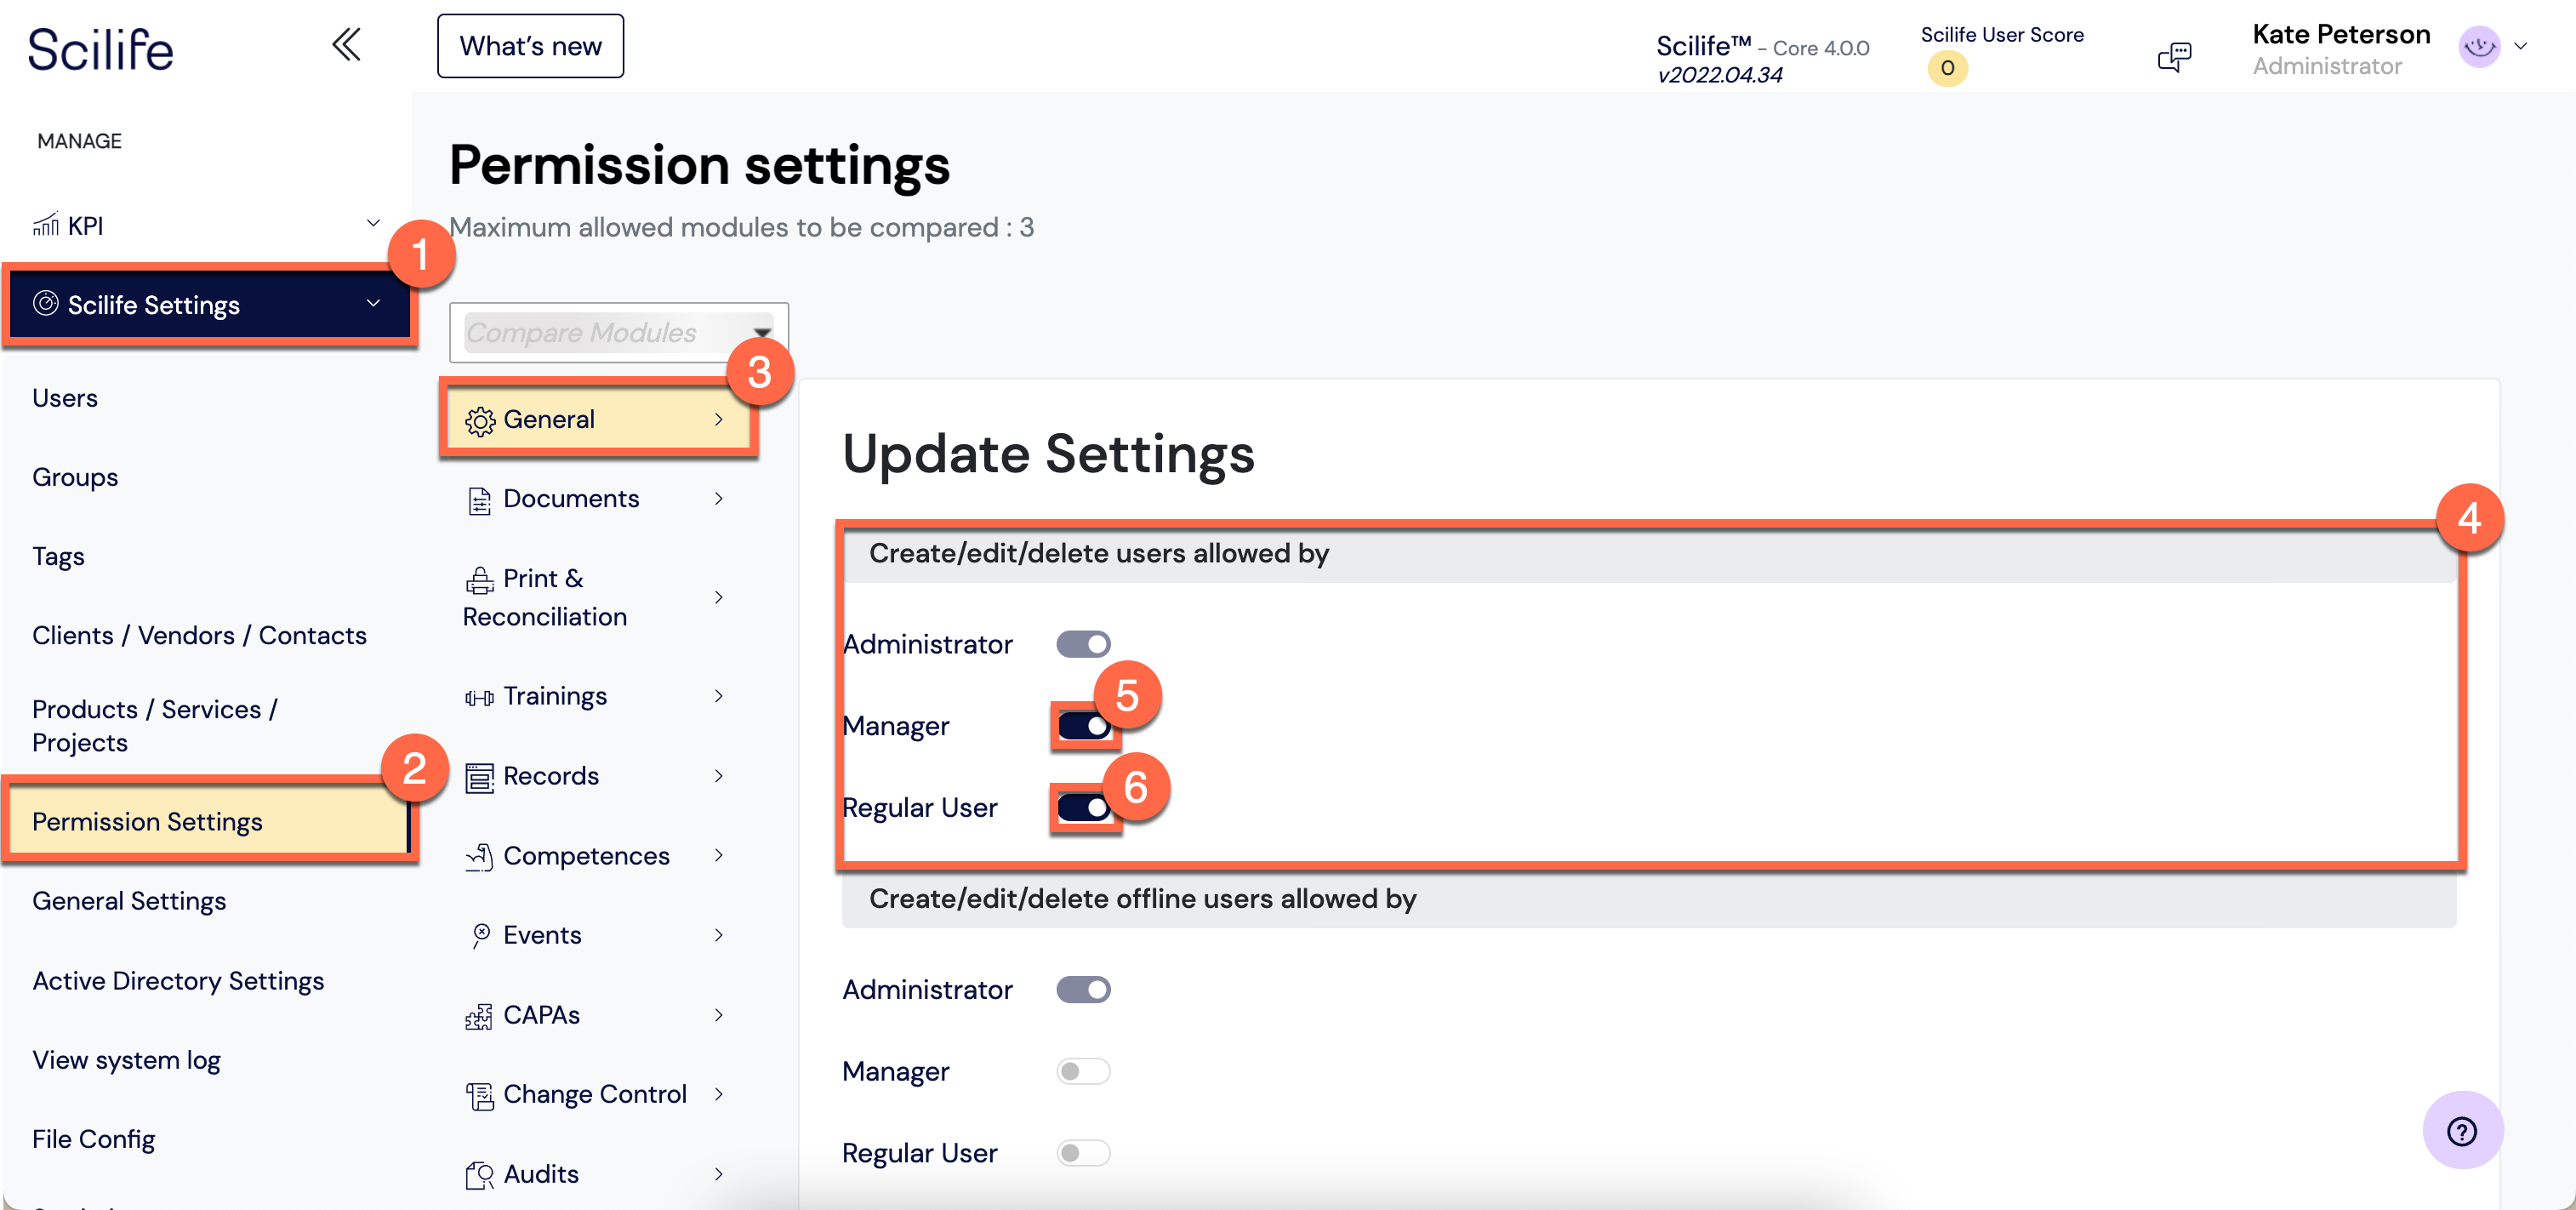Open View system log
This screenshot has height=1210, width=2576.
(x=126, y=1059)
